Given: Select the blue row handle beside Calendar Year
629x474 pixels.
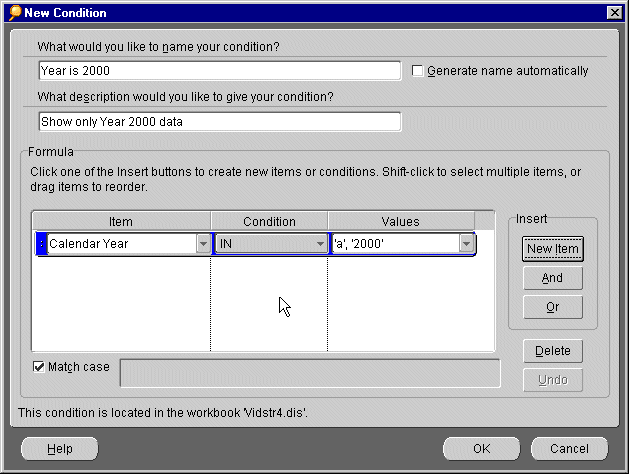Looking at the screenshot, I should pyautogui.click(x=41, y=244).
